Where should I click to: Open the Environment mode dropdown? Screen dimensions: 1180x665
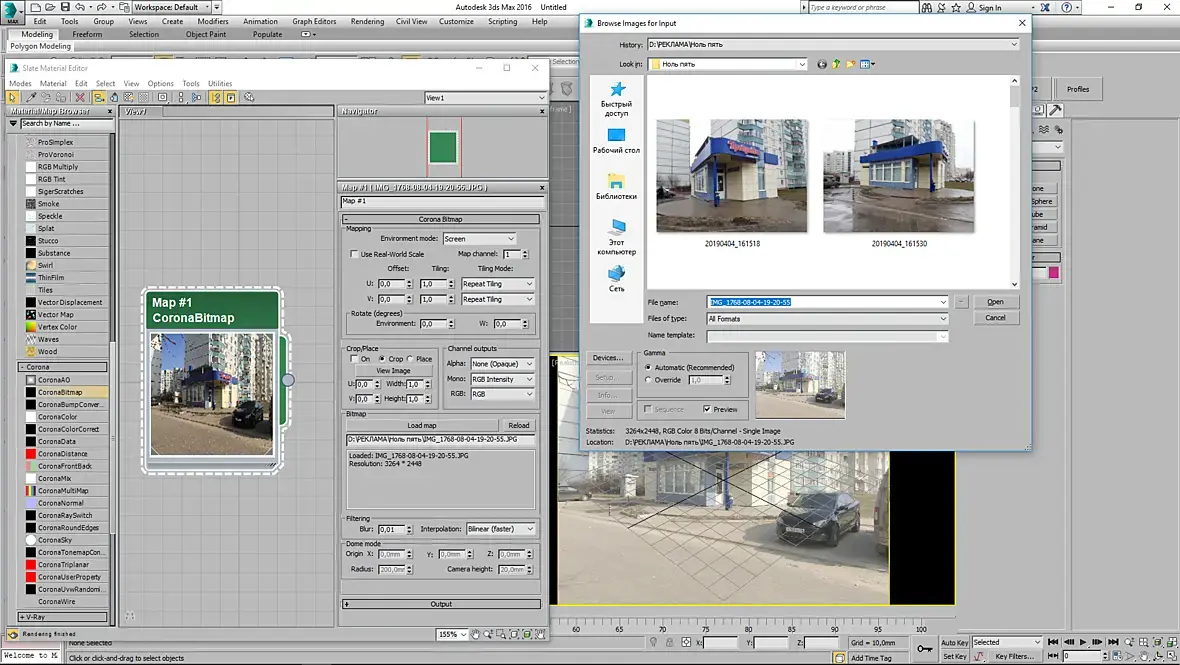(x=480, y=239)
